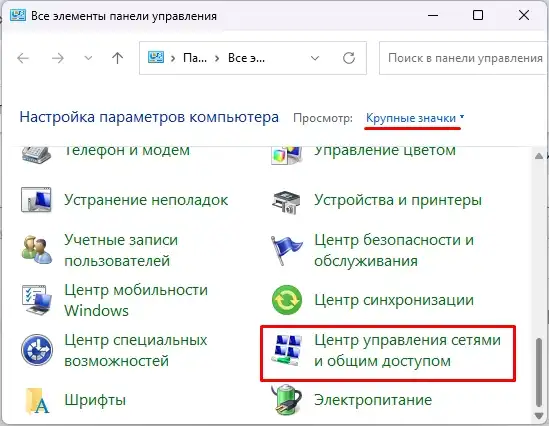Open the Учетные записи пользователей users icon

click(x=37, y=250)
